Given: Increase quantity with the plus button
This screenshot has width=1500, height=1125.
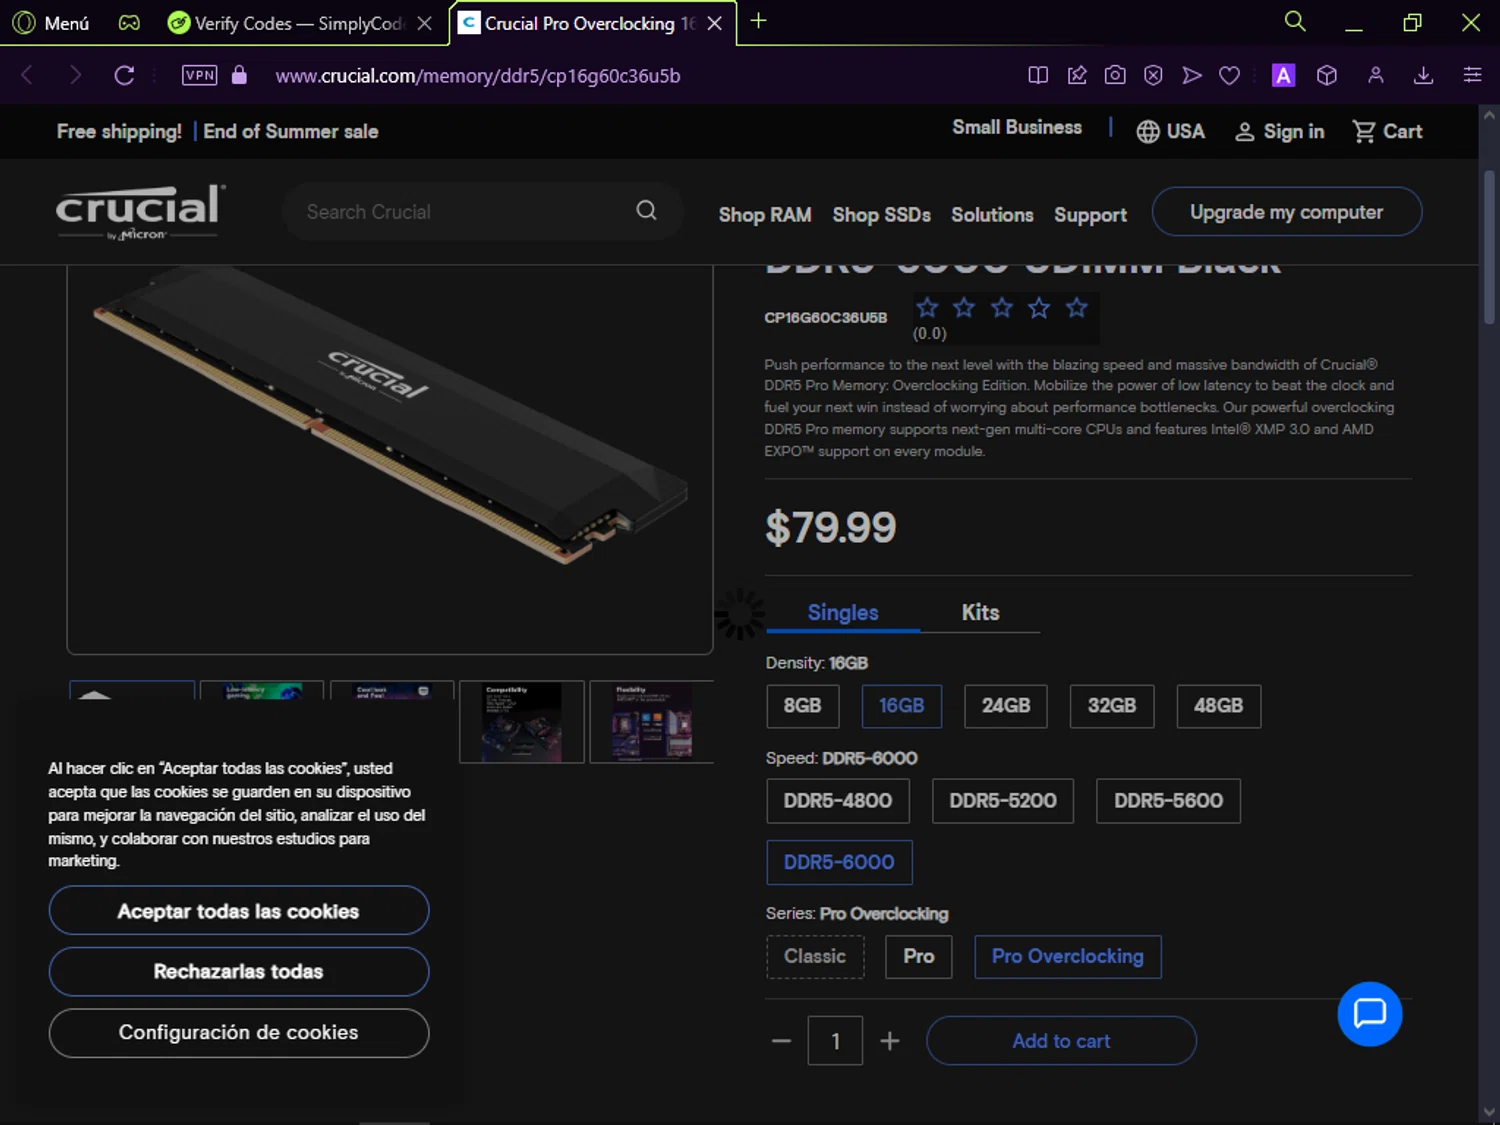Looking at the screenshot, I should pyautogui.click(x=890, y=1041).
